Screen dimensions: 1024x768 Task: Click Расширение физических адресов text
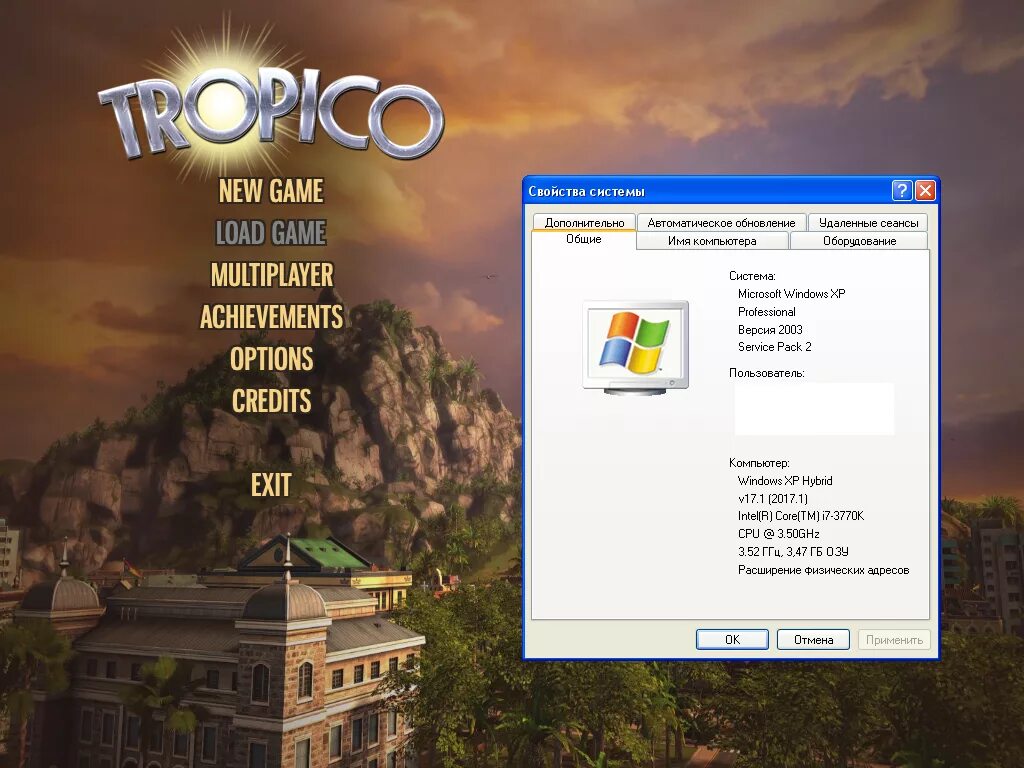tap(823, 570)
